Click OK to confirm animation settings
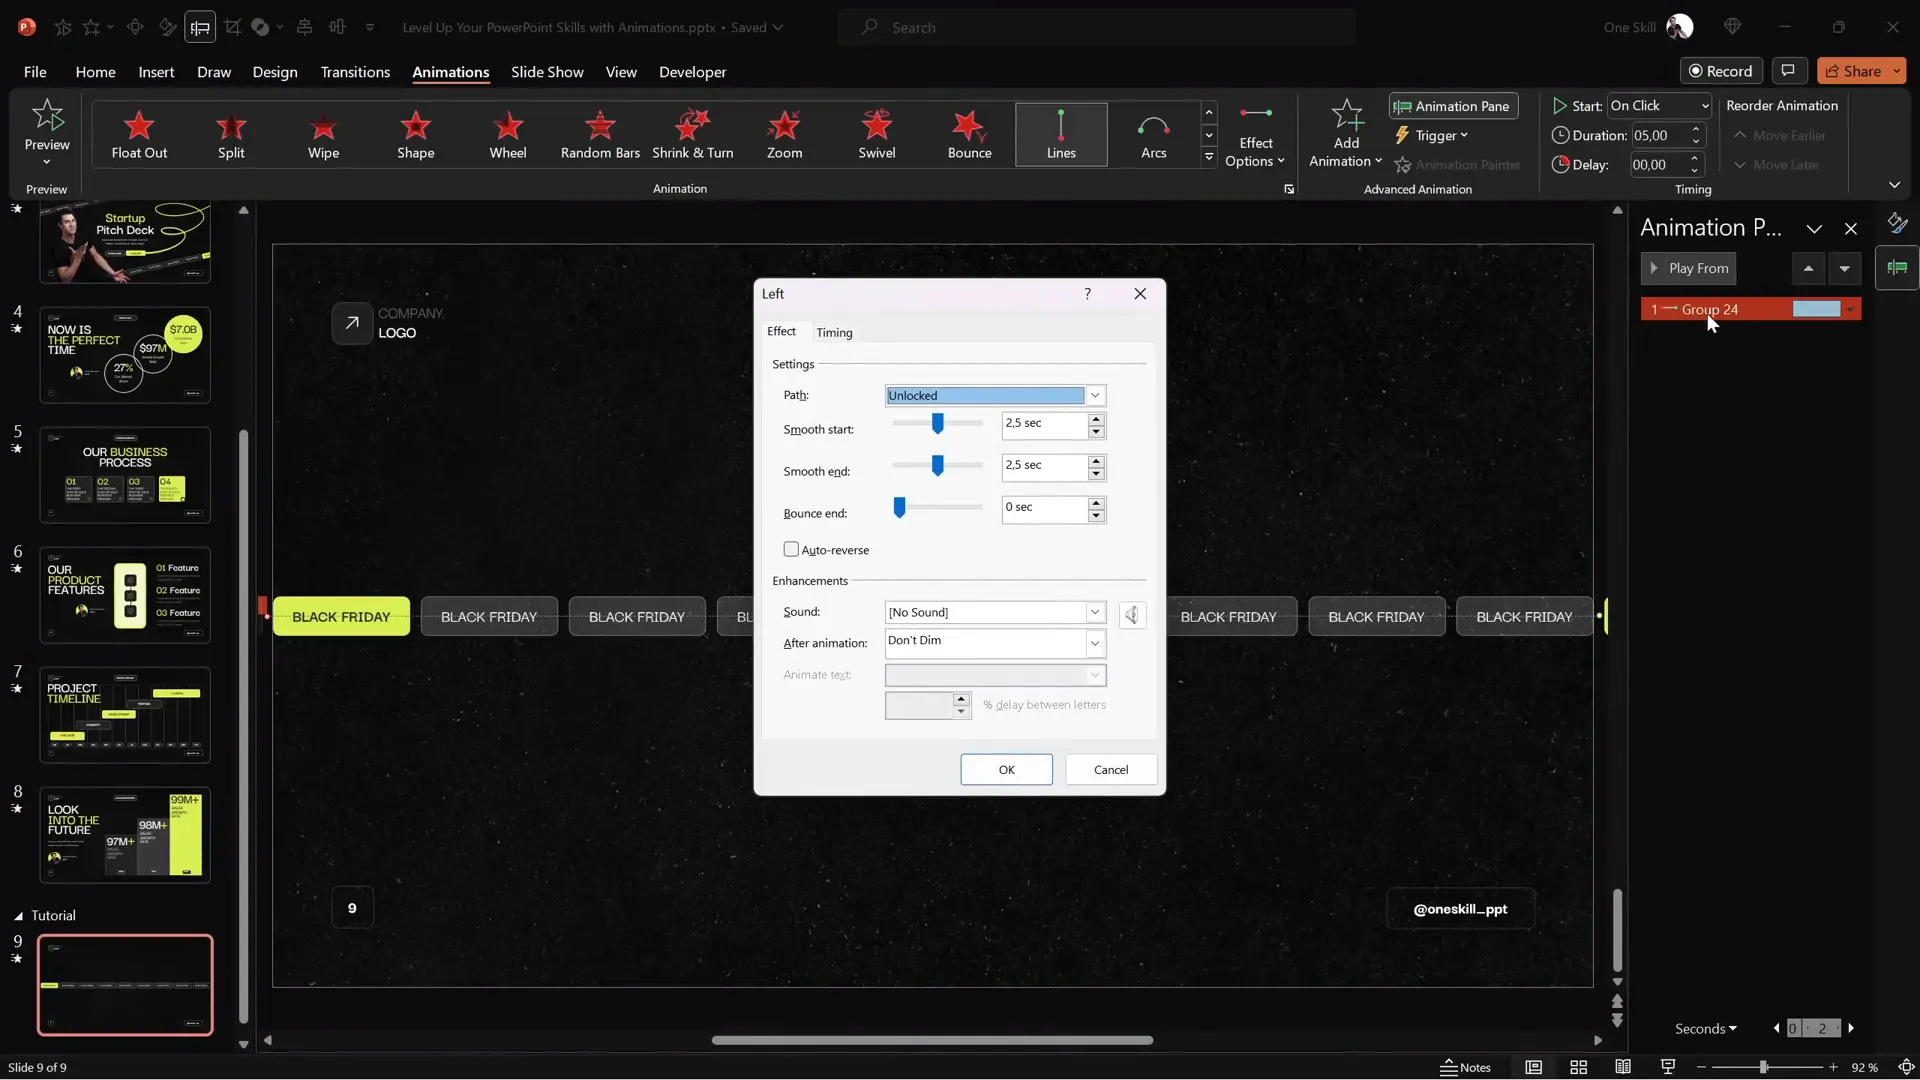1920x1080 pixels. point(1006,769)
